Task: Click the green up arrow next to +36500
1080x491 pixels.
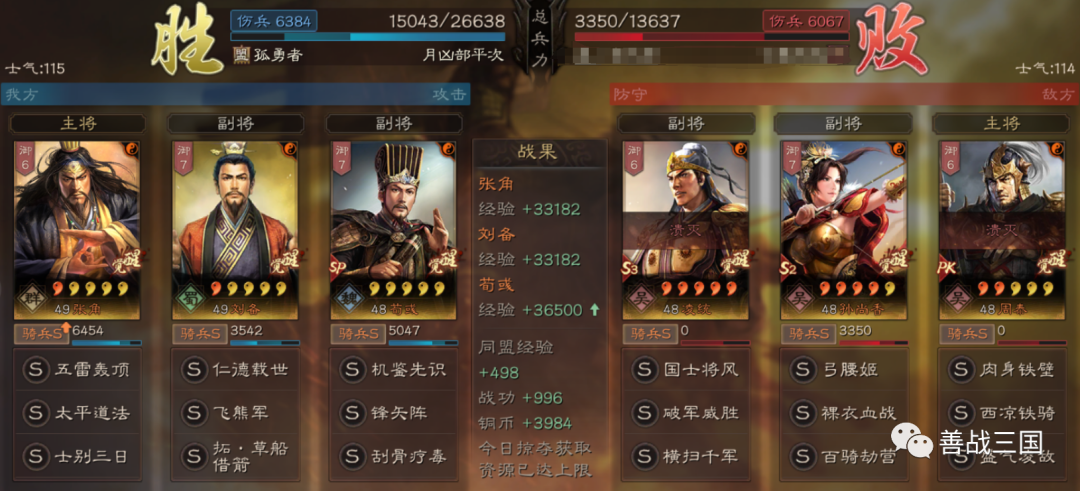Action: tap(594, 310)
